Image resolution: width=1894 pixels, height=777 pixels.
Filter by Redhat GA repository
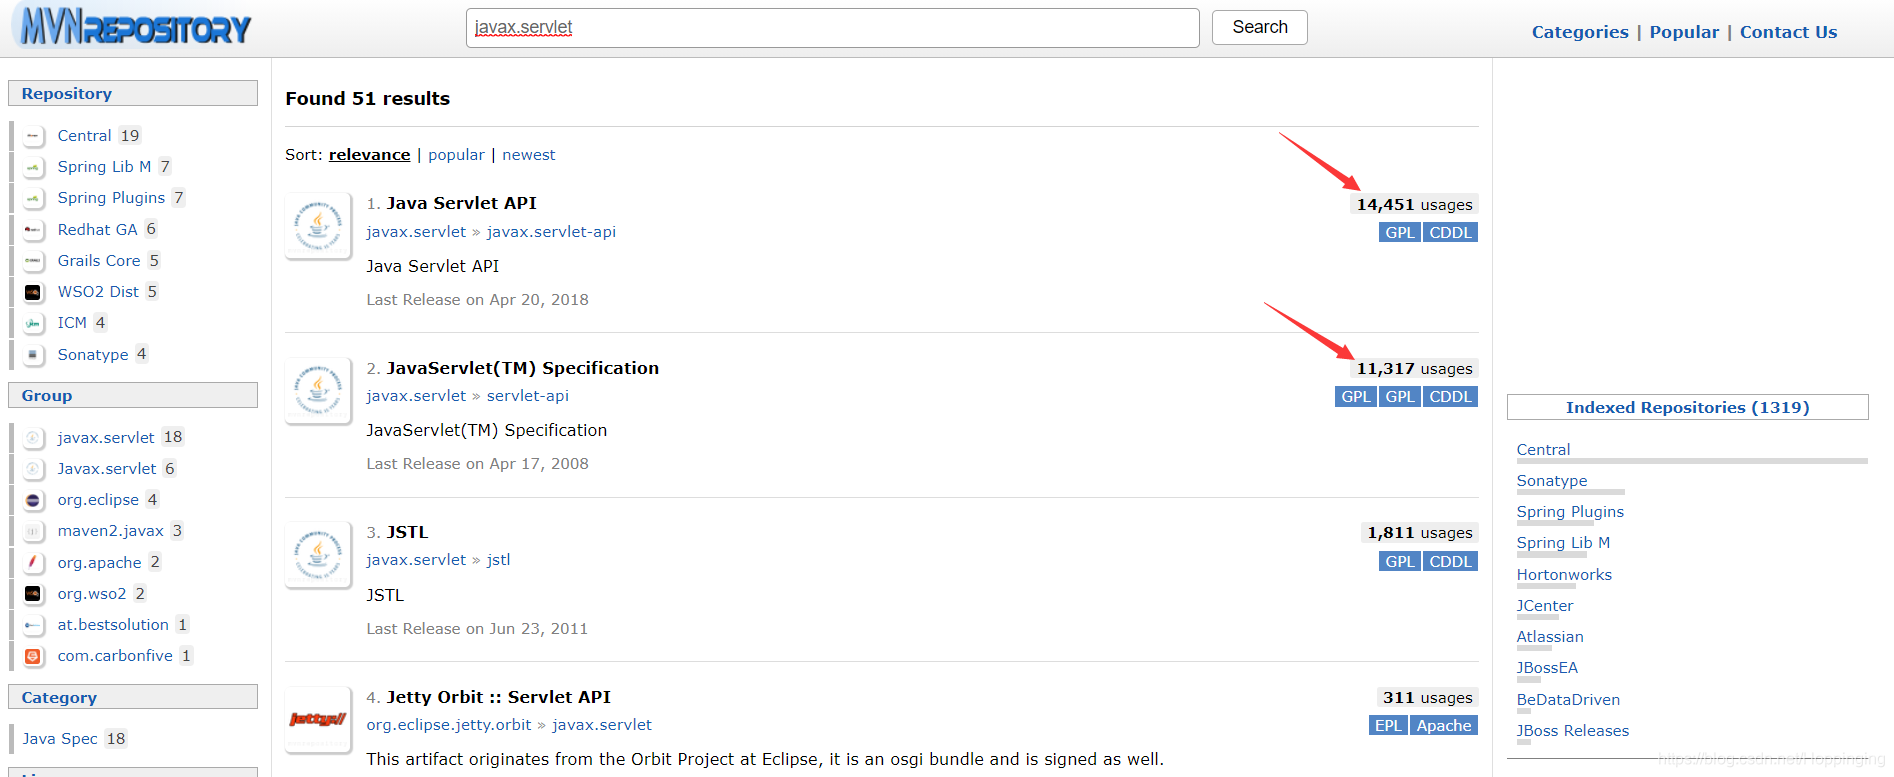pos(97,230)
